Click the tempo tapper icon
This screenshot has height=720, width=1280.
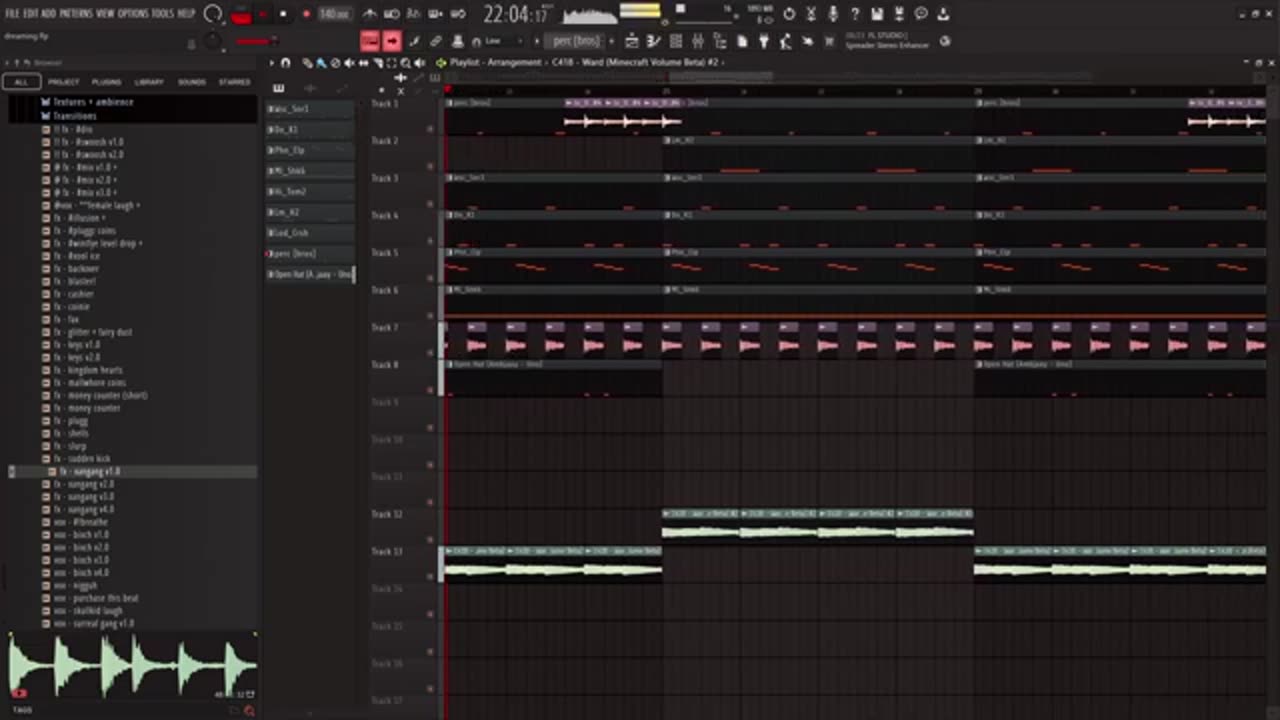[x=786, y=41]
